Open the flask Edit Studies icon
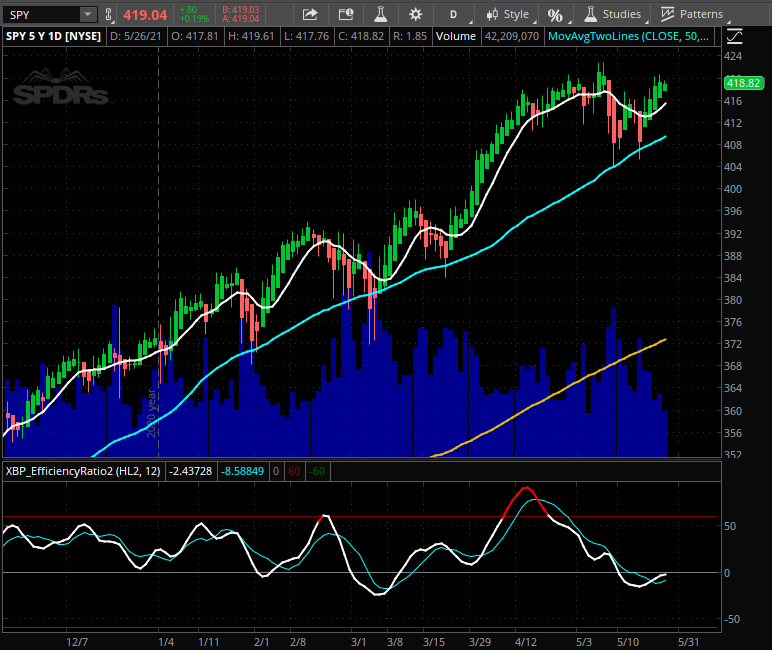The image size is (772, 650). (x=379, y=15)
